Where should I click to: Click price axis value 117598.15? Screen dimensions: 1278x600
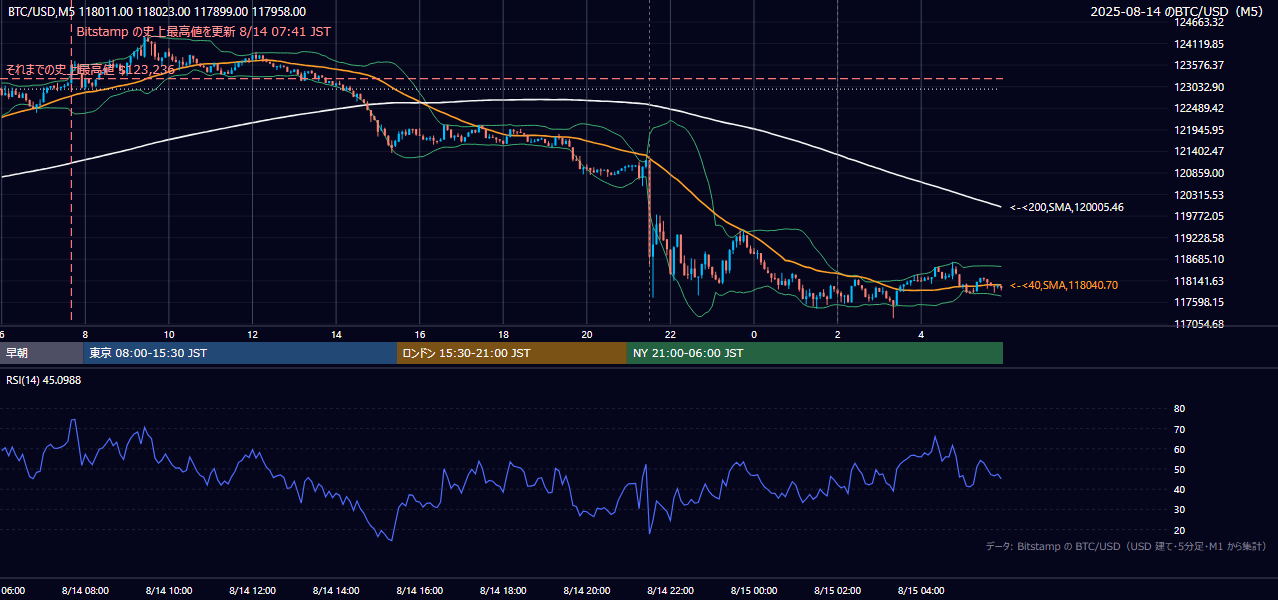pyautogui.click(x=1200, y=302)
